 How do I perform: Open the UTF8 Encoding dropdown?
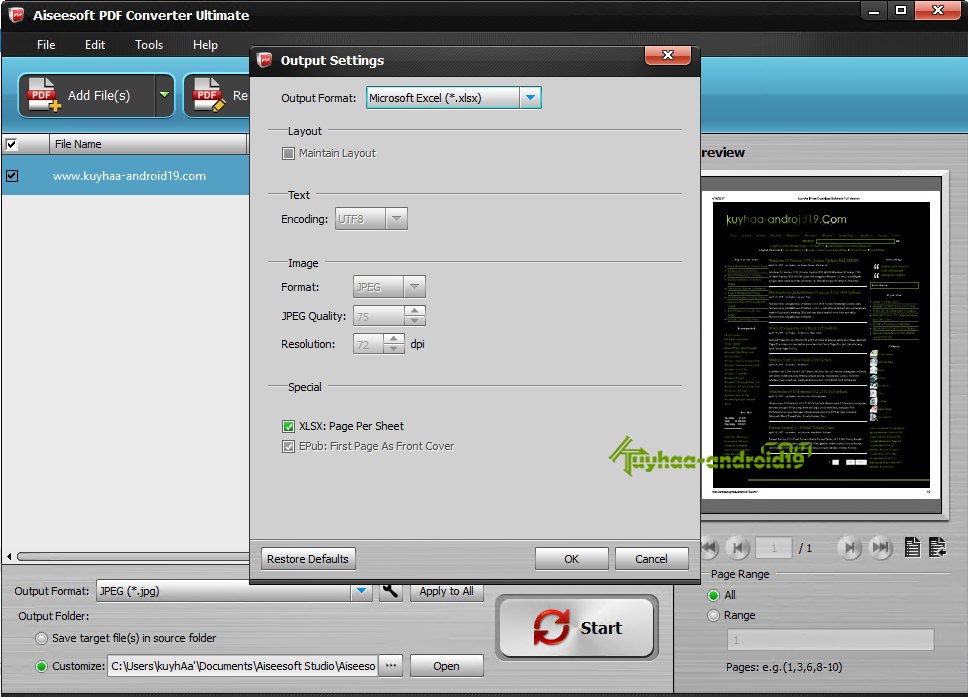click(396, 219)
